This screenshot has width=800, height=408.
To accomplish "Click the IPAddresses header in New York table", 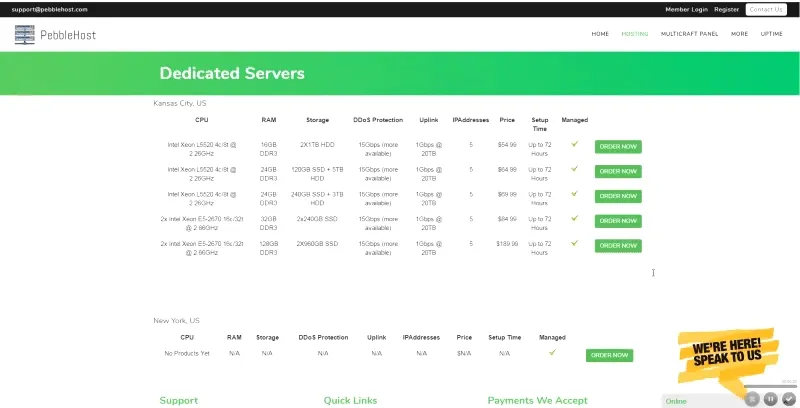I will click(421, 338).
